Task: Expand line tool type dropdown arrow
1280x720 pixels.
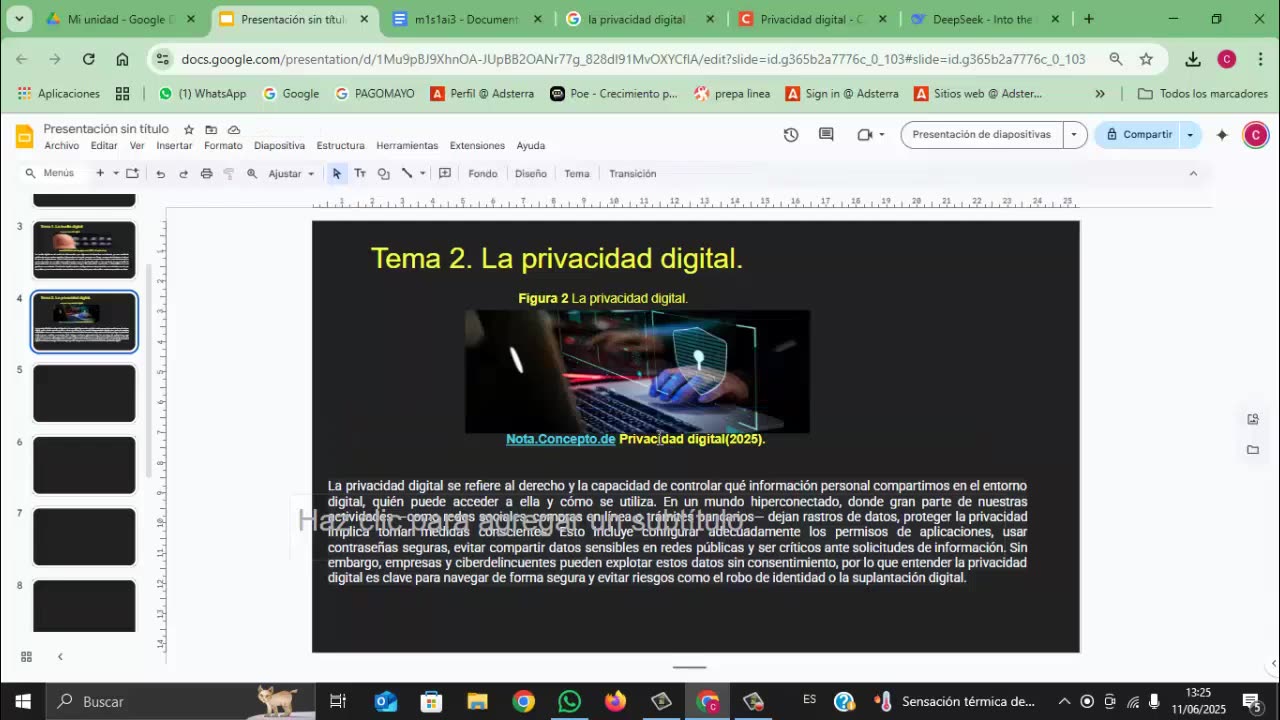Action: [x=422, y=173]
